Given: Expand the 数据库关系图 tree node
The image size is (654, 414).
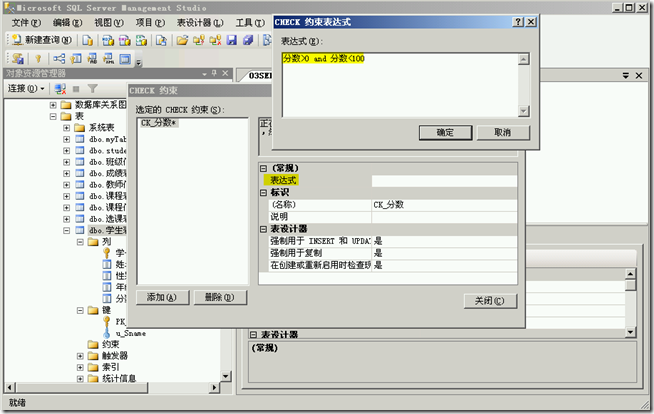Looking at the screenshot, I should point(53,105).
